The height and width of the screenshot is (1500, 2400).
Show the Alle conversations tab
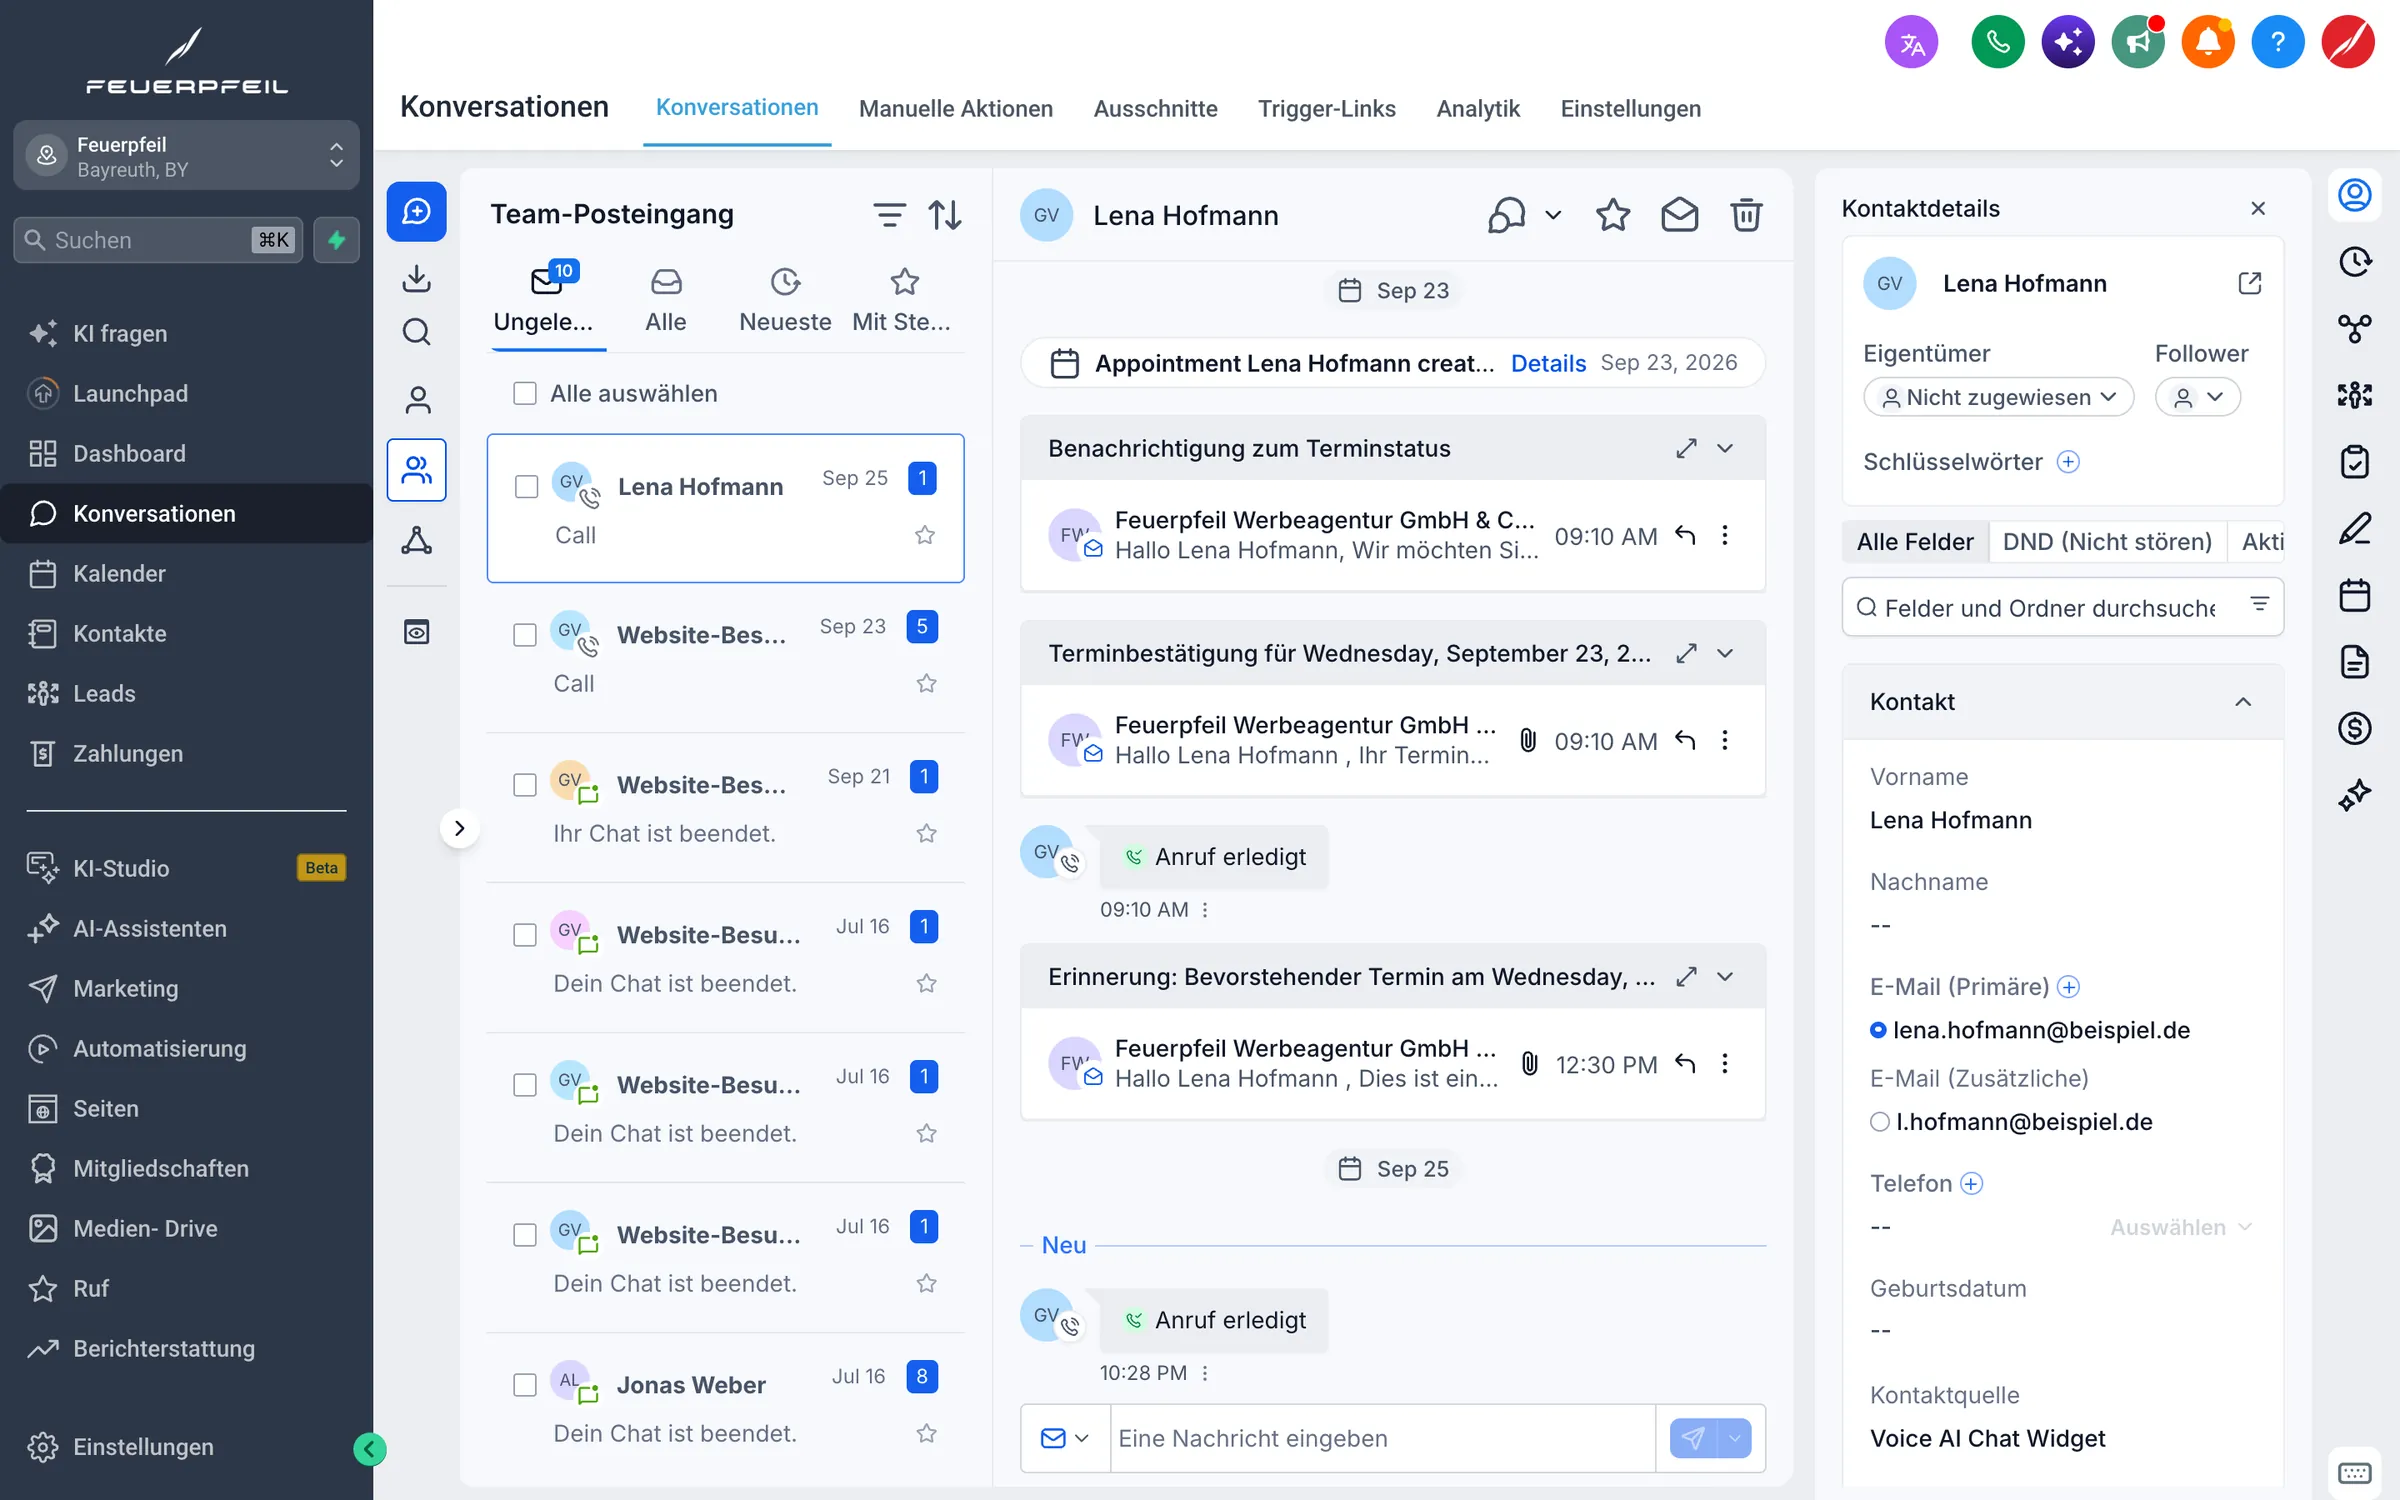click(665, 301)
